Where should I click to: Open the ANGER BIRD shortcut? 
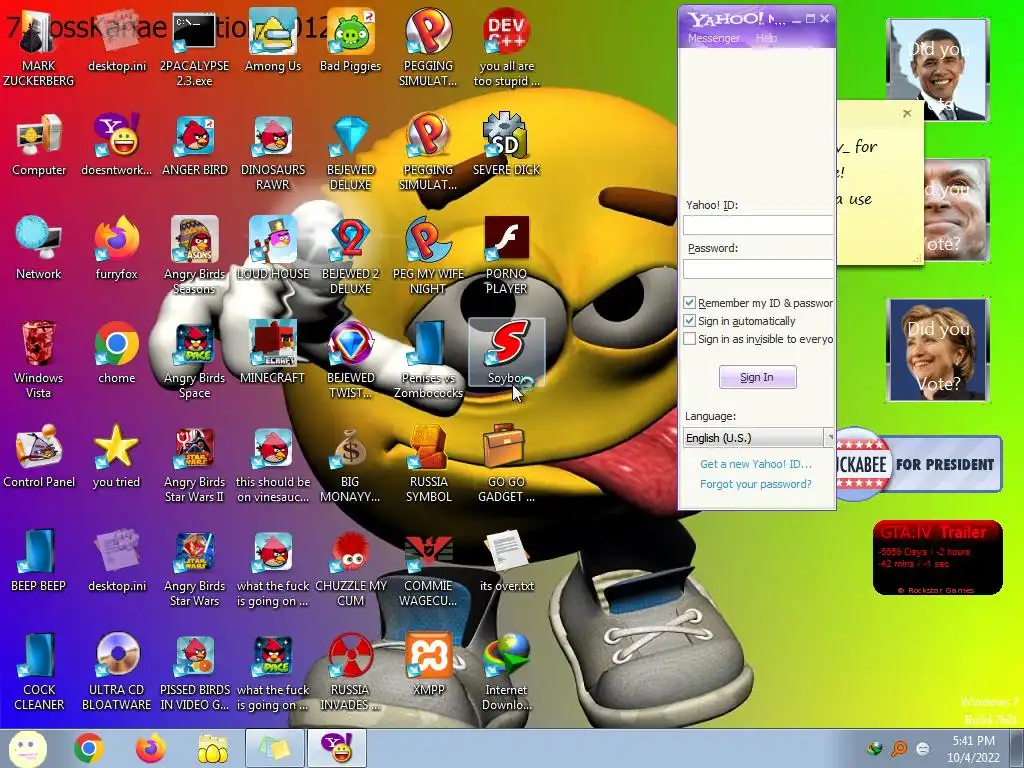click(x=195, y=145)
